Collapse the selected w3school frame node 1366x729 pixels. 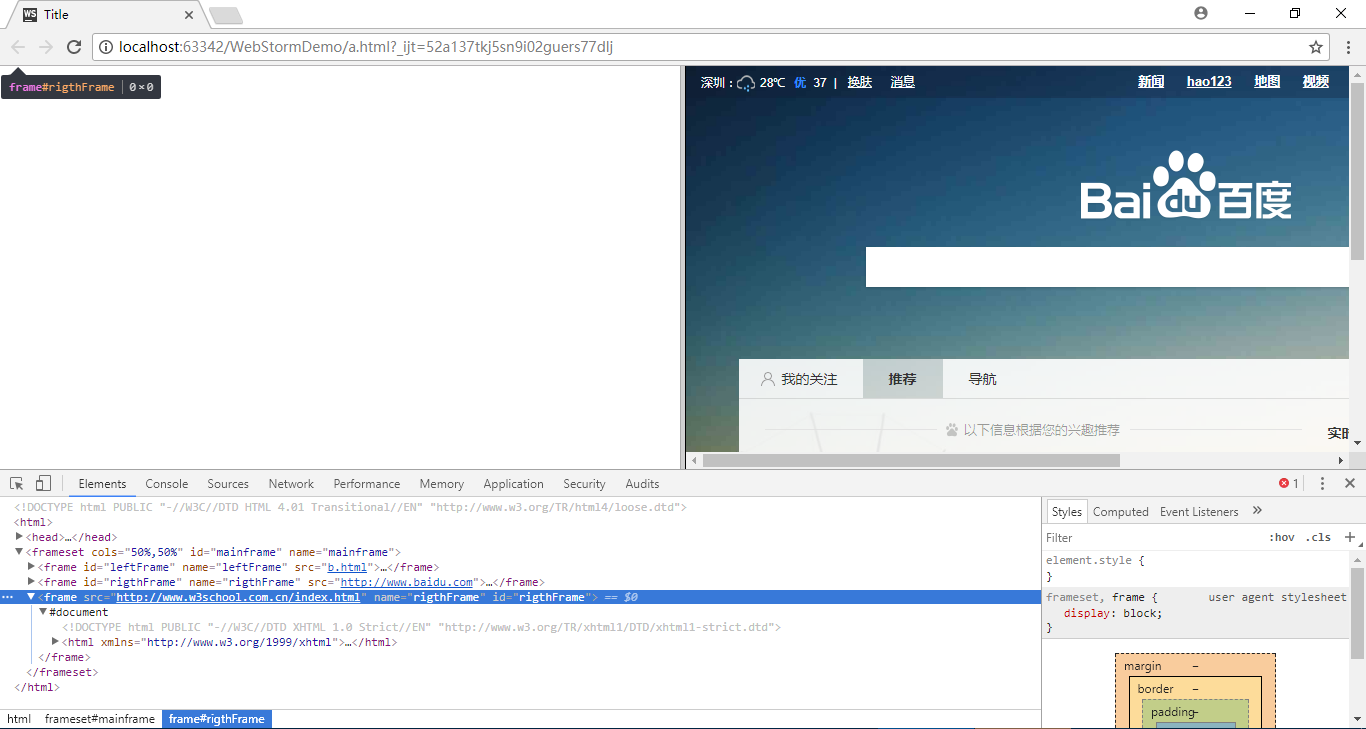[x=32, y=597]
